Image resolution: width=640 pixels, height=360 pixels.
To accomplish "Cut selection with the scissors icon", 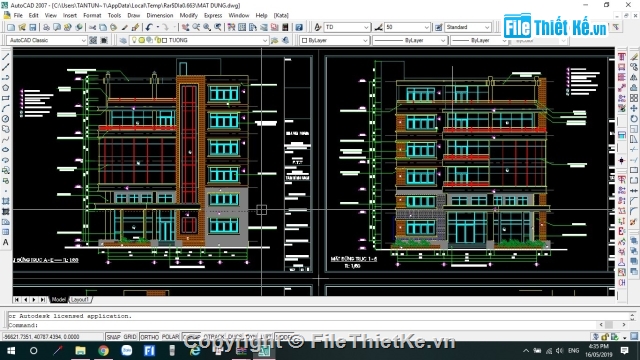I will point(92,27).
